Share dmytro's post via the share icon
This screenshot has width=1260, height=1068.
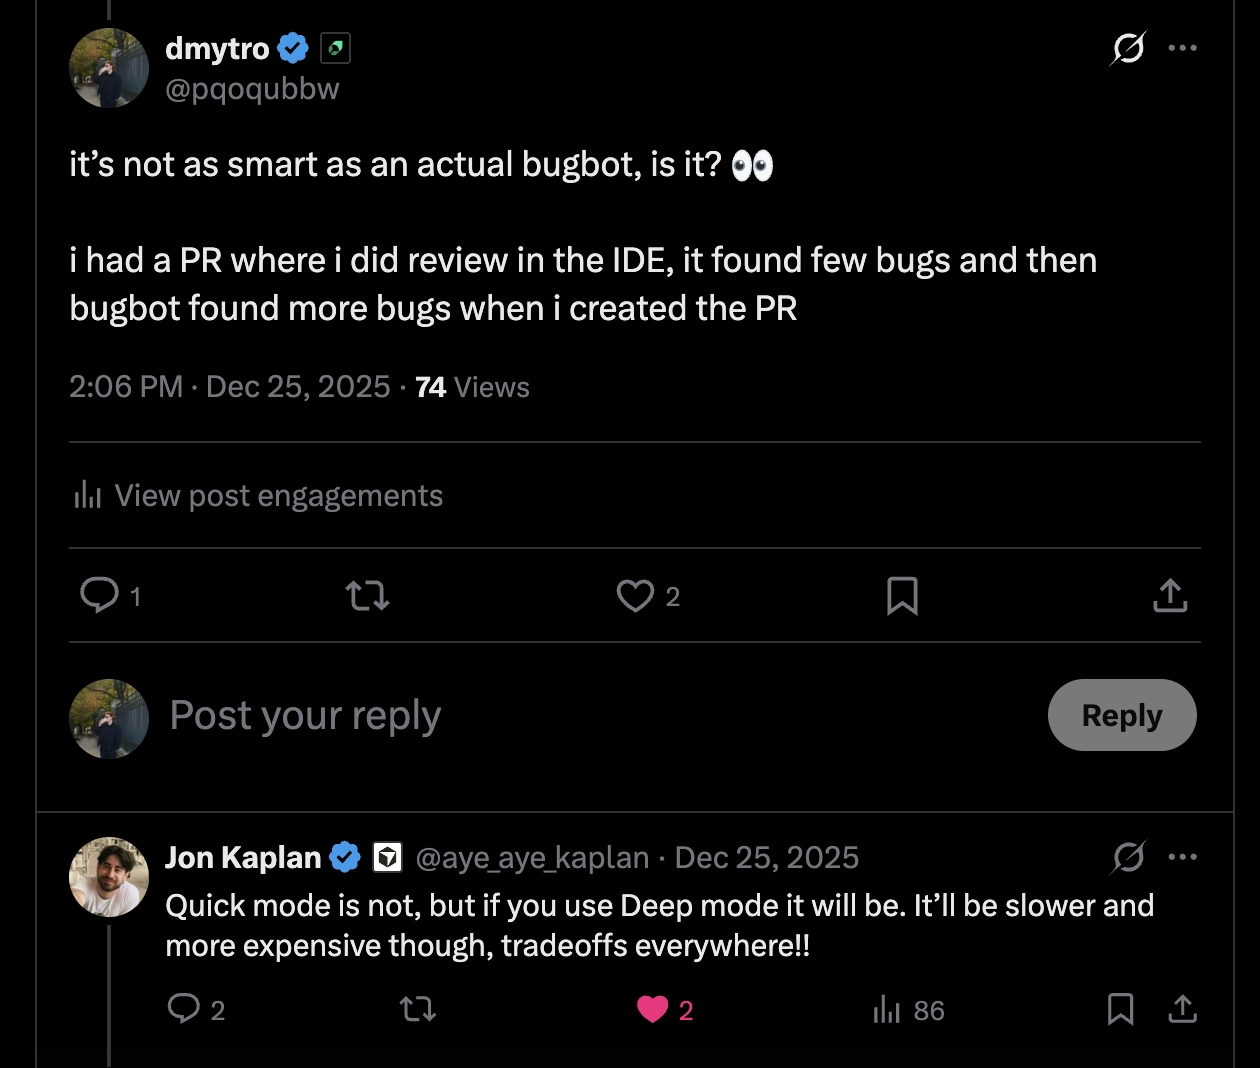(x=1169, y=595)
